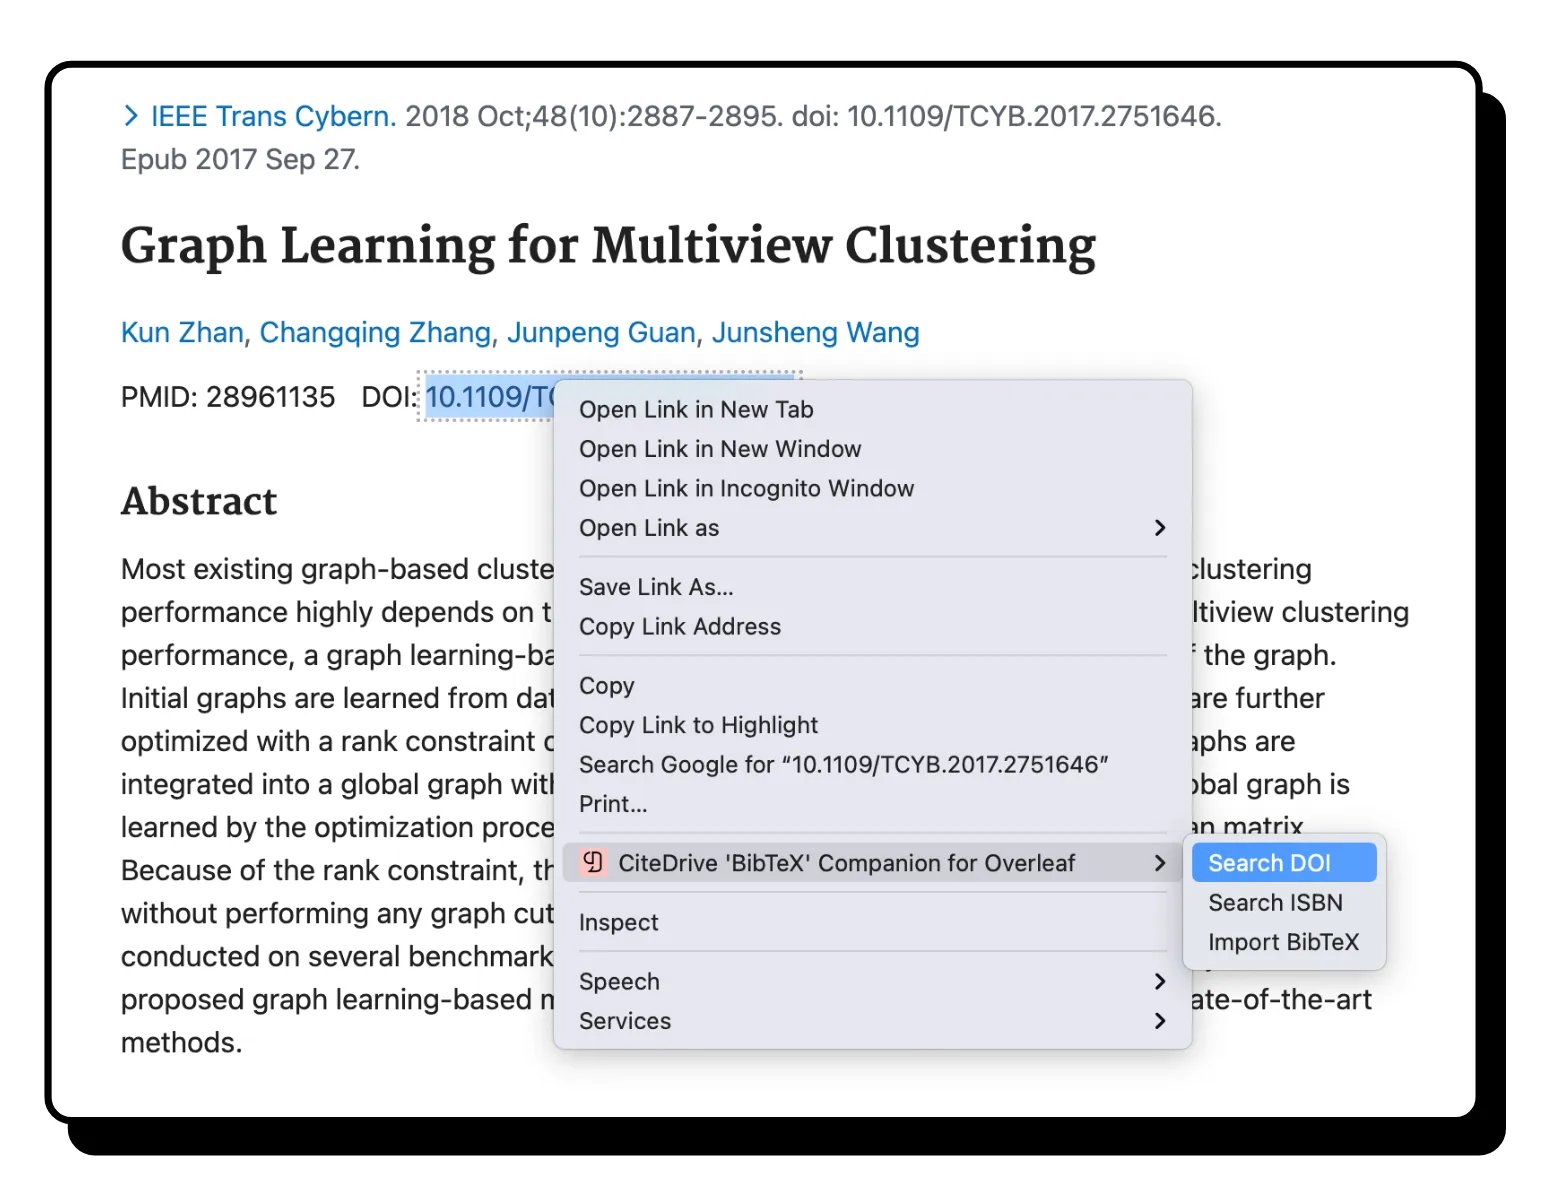Image resolution: width=1542 pixels, height=1204 pixels.
Task: Click Inspect in the context menu
Action: point(618,923)
